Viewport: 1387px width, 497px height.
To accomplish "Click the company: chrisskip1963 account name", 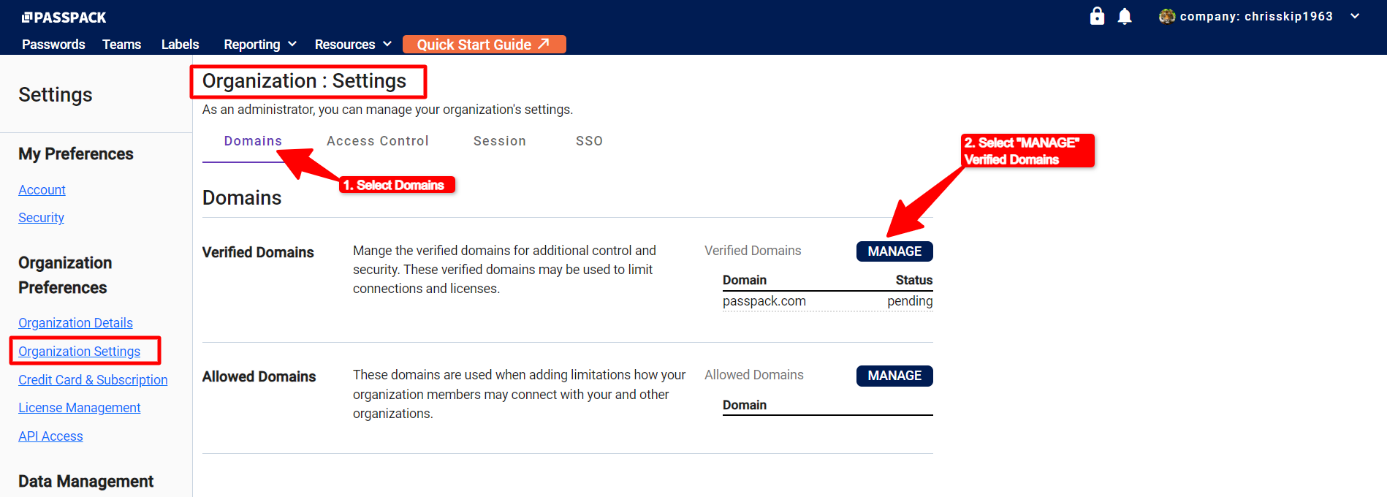I will click(1256, 16).
